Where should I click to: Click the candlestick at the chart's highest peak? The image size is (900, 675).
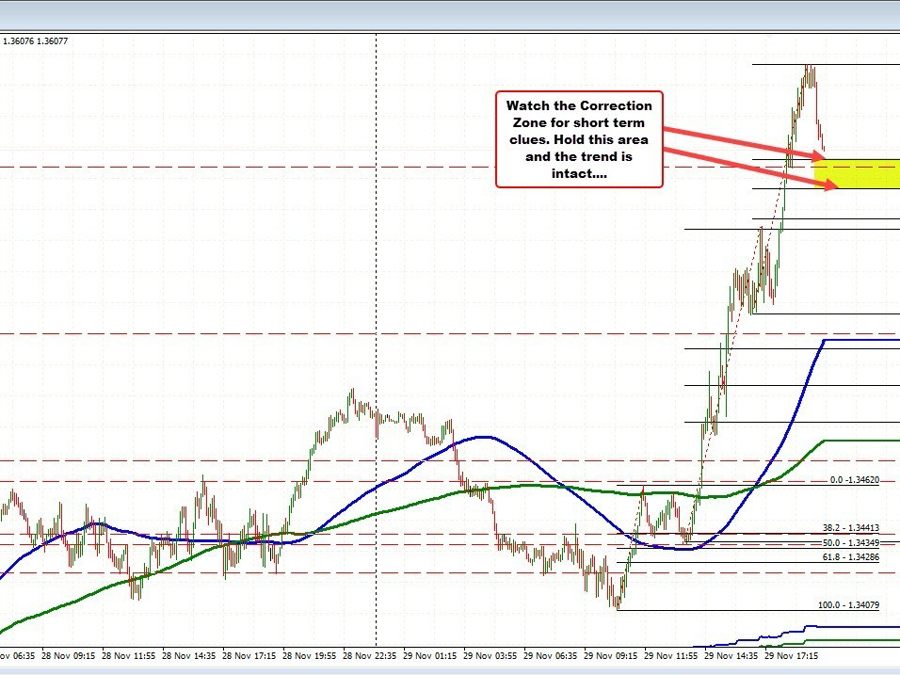(x=808, y=70)
